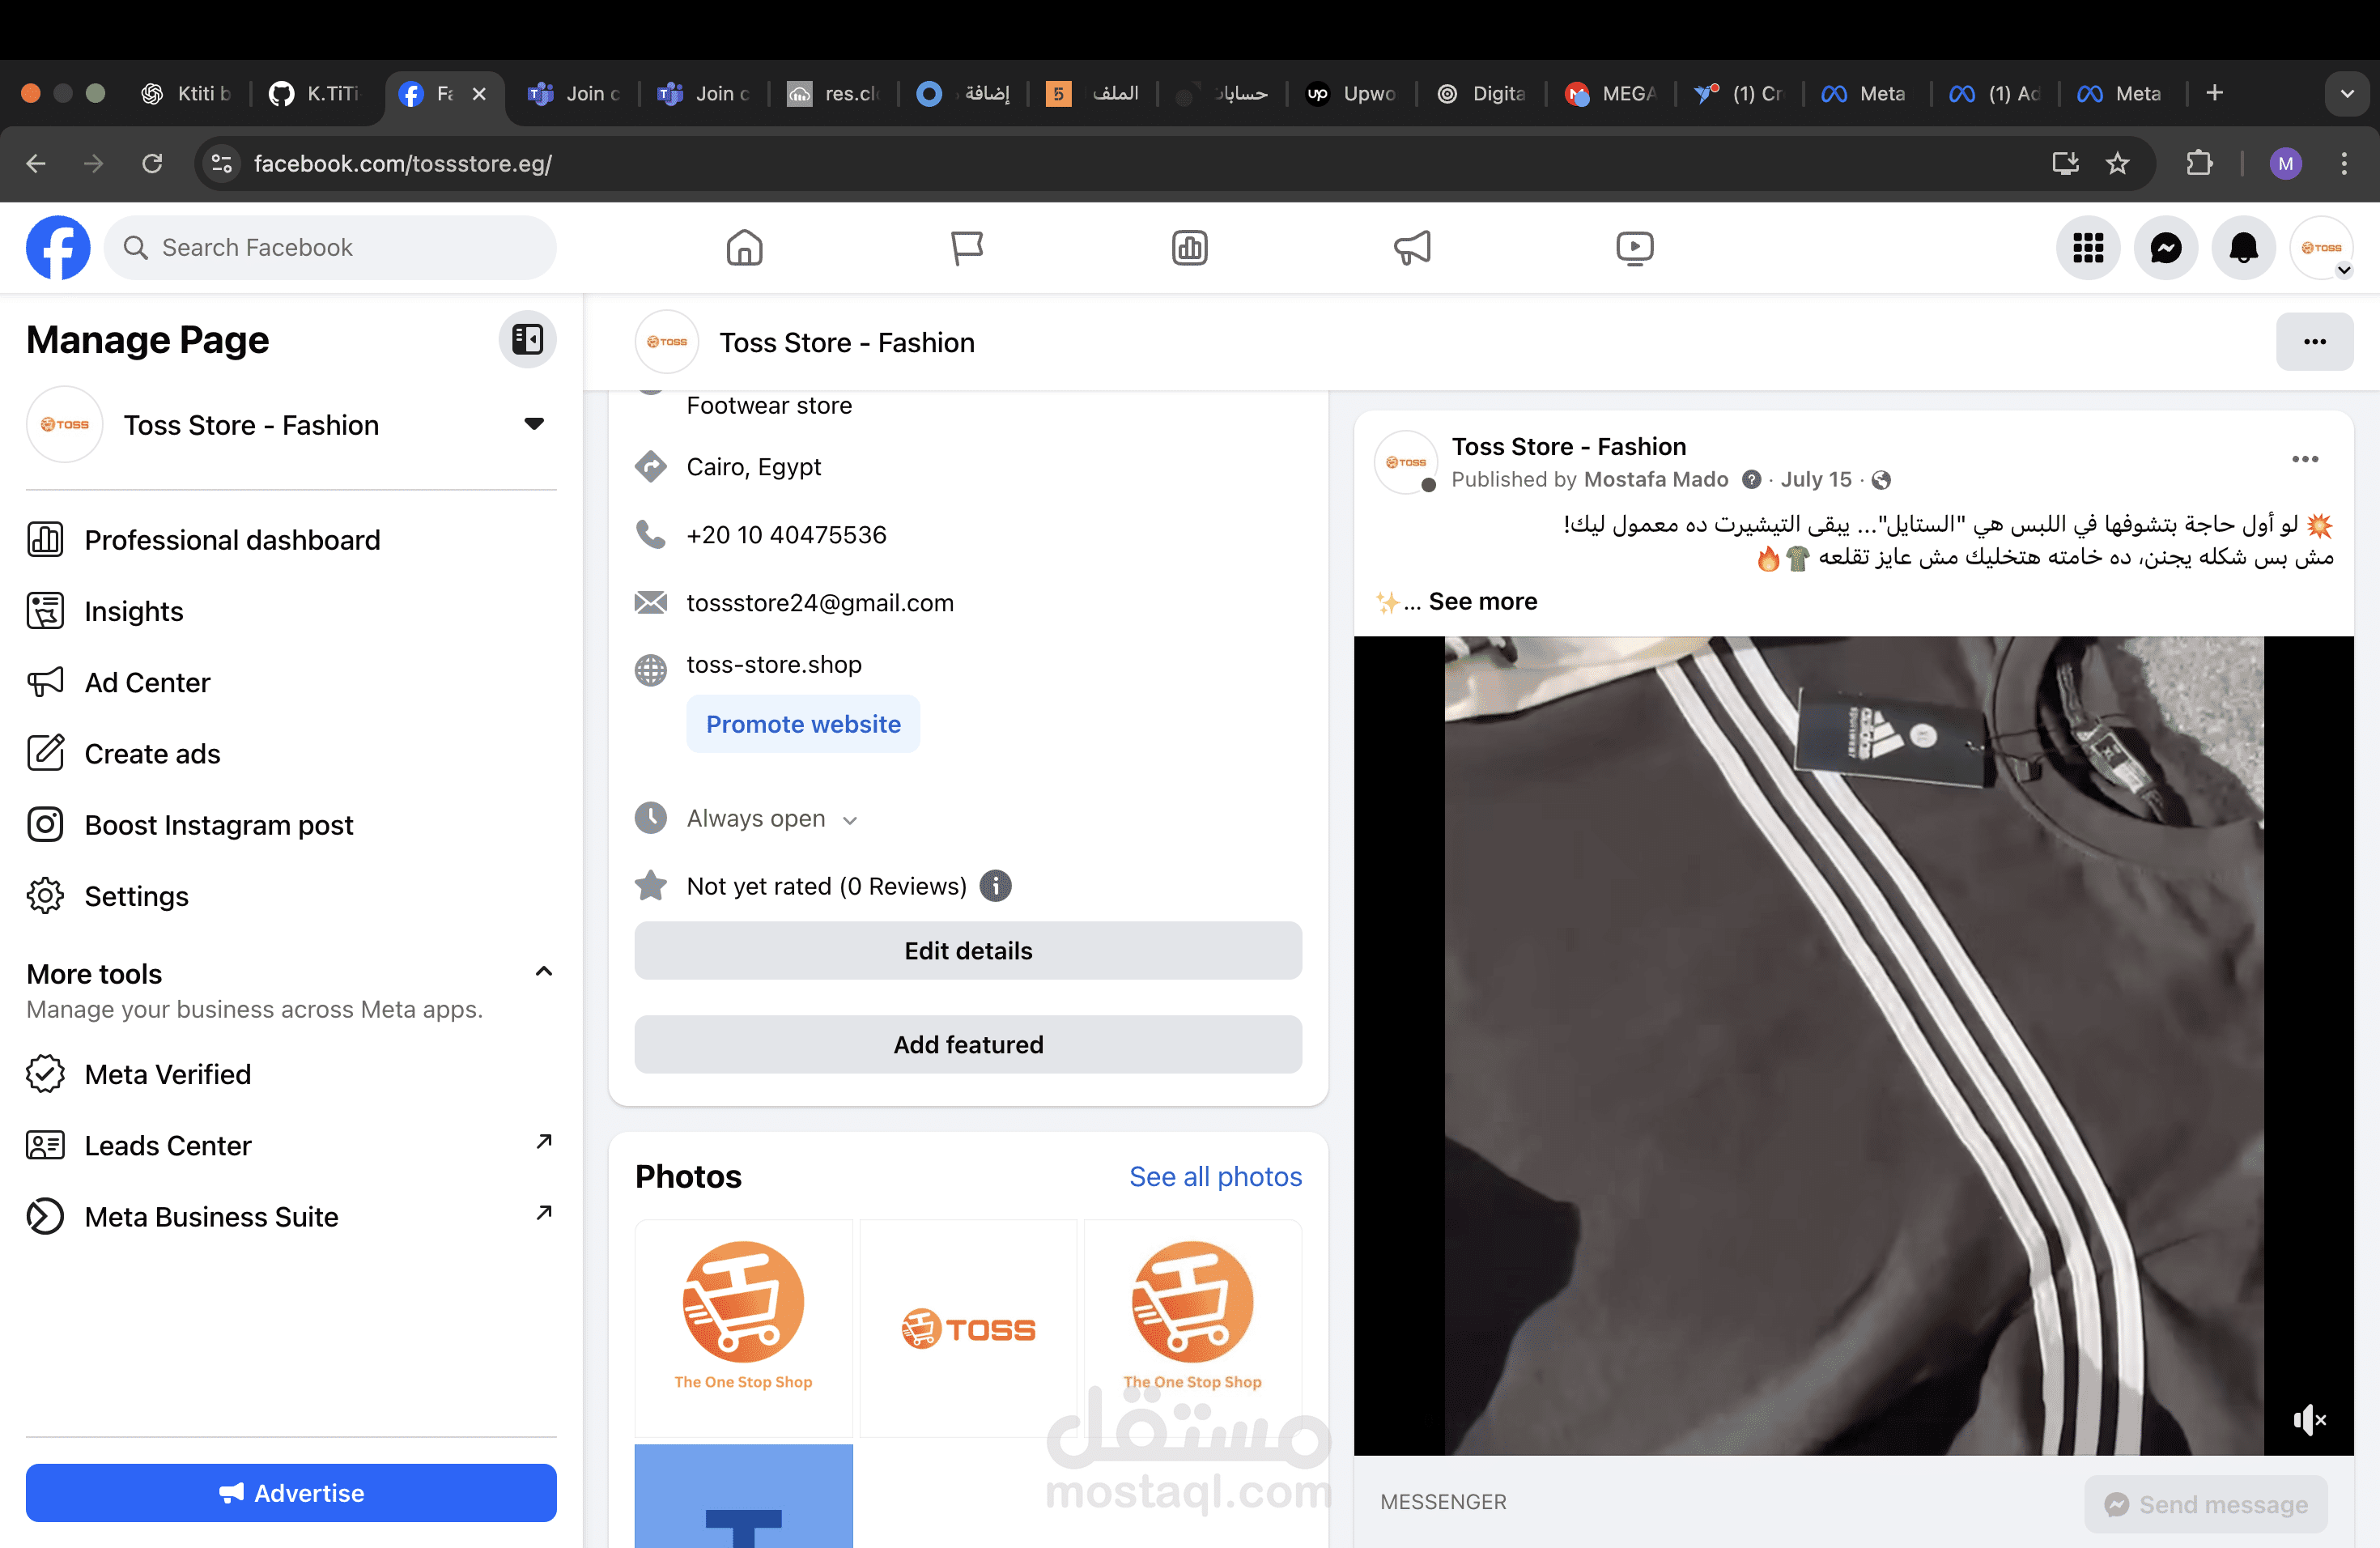Expand the Always open hours dropdown
Viewport: 2380px width, 1548px height.
click(x=850, y=820)
